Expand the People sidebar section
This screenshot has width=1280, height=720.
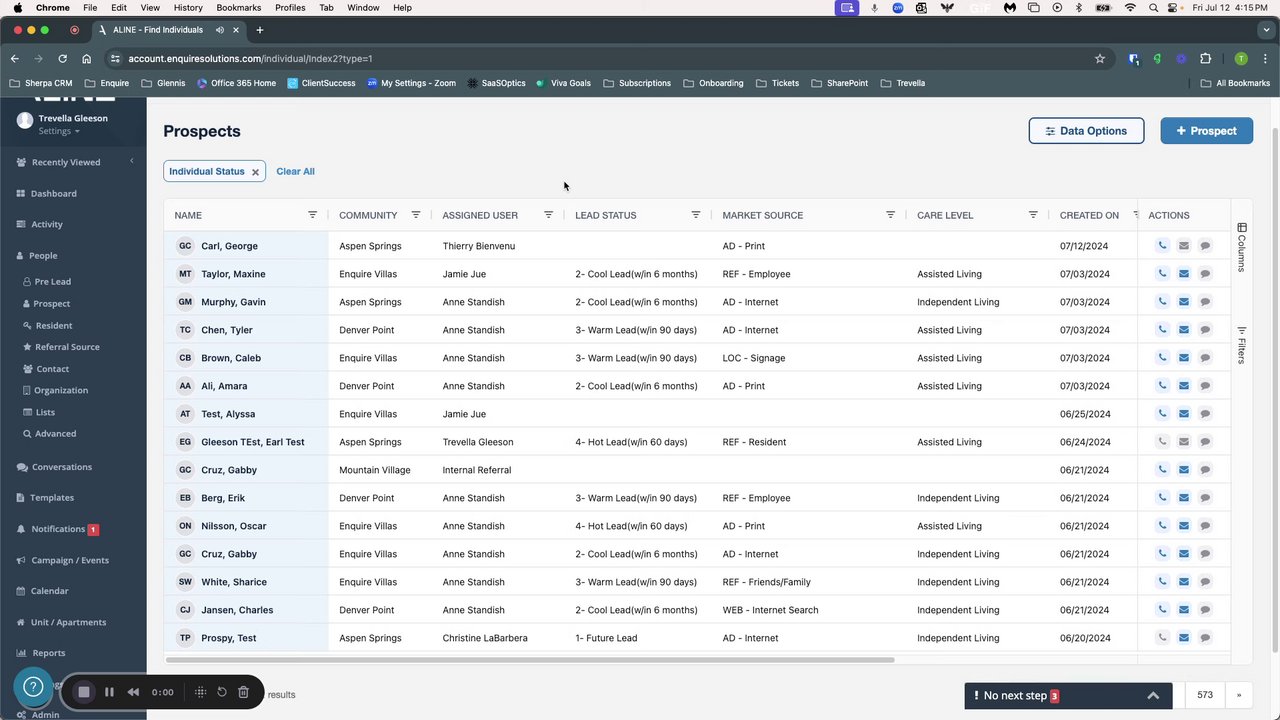click(43, 256)
